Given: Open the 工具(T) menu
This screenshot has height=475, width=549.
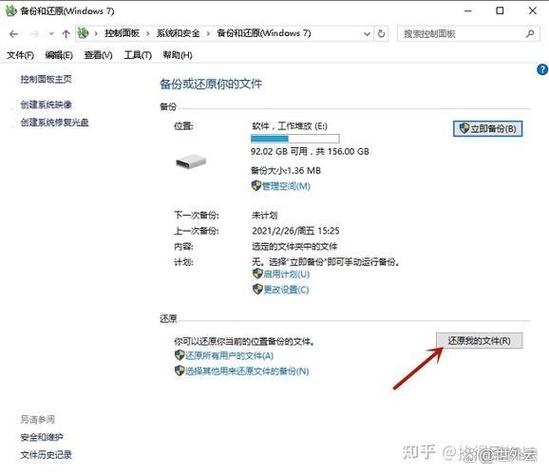Looking at the screenshot, I should tap(138, 55).
